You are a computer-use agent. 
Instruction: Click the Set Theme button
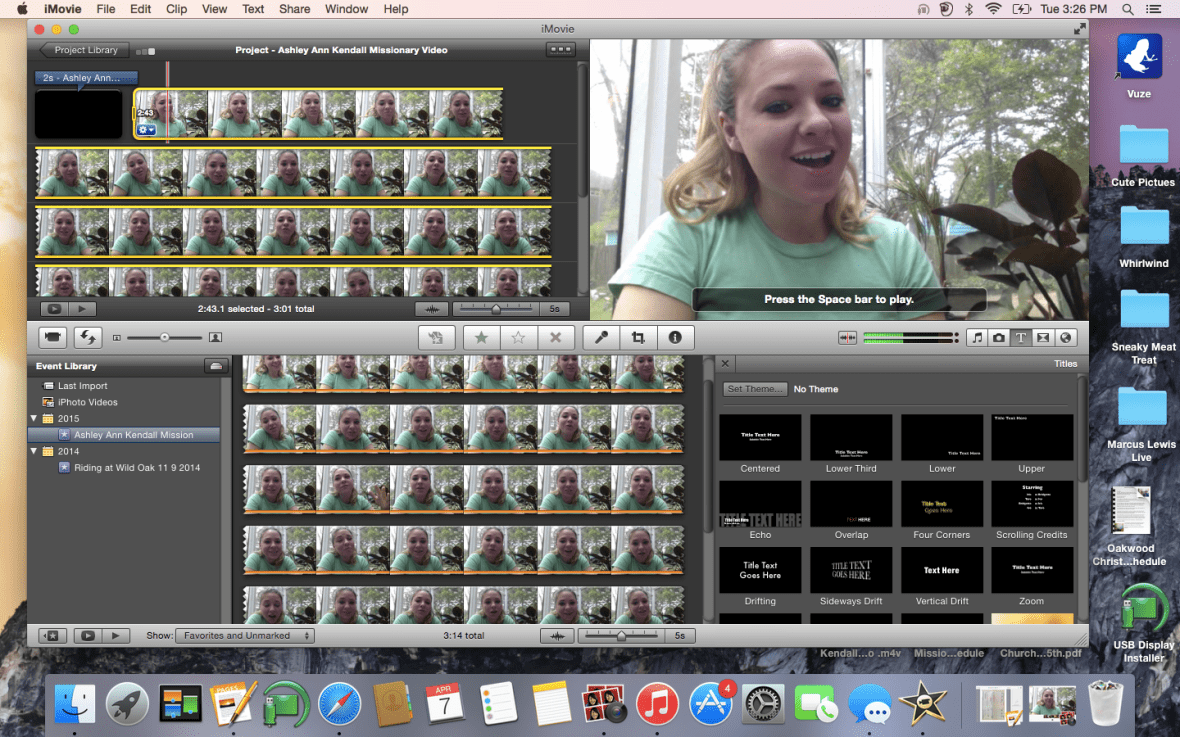tap(755, 389)
